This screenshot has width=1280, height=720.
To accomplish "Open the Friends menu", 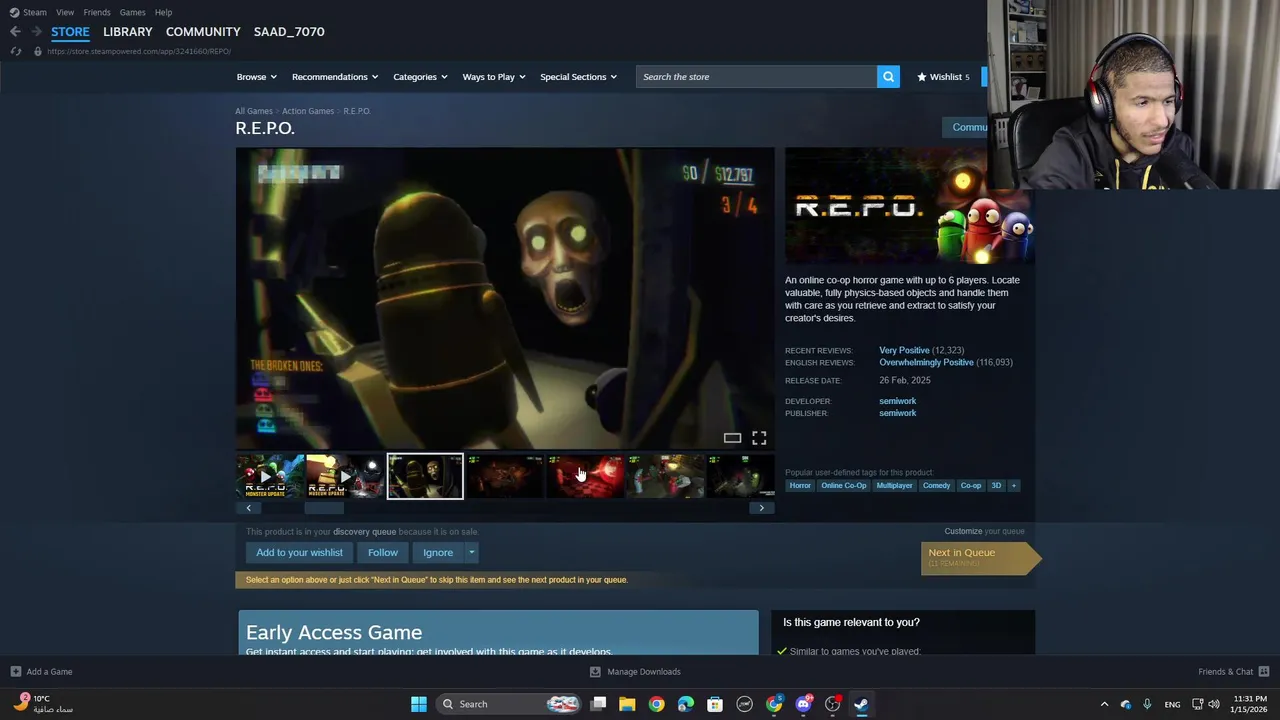I will coord(97,12).
